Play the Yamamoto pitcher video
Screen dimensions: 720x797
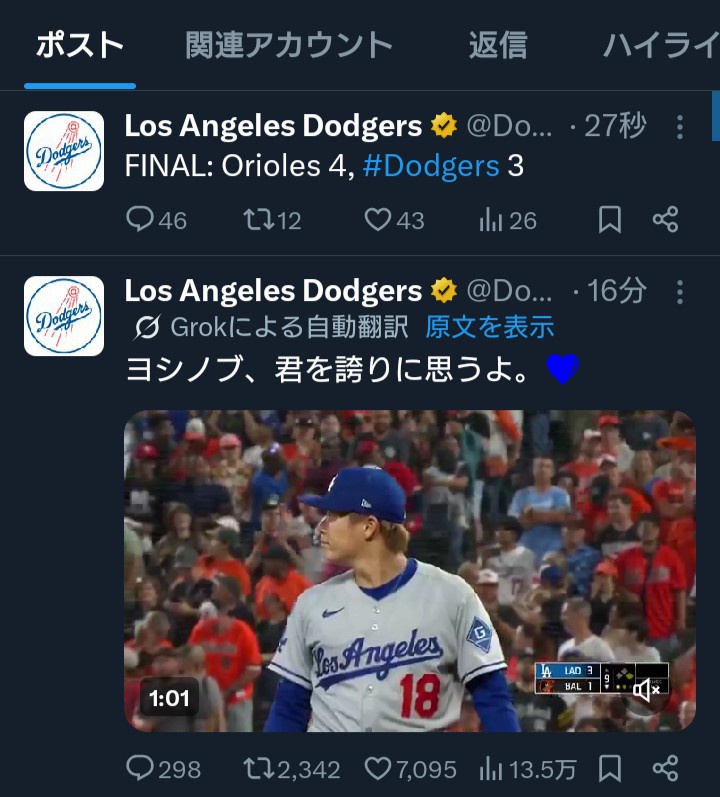point(409,570)
